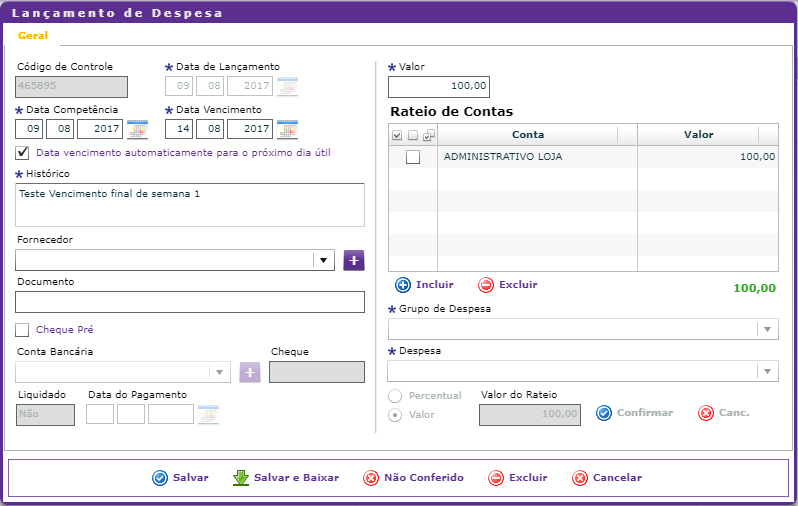Sort by the Conta column header
798x506 pixels.
[x=528, y=135]
